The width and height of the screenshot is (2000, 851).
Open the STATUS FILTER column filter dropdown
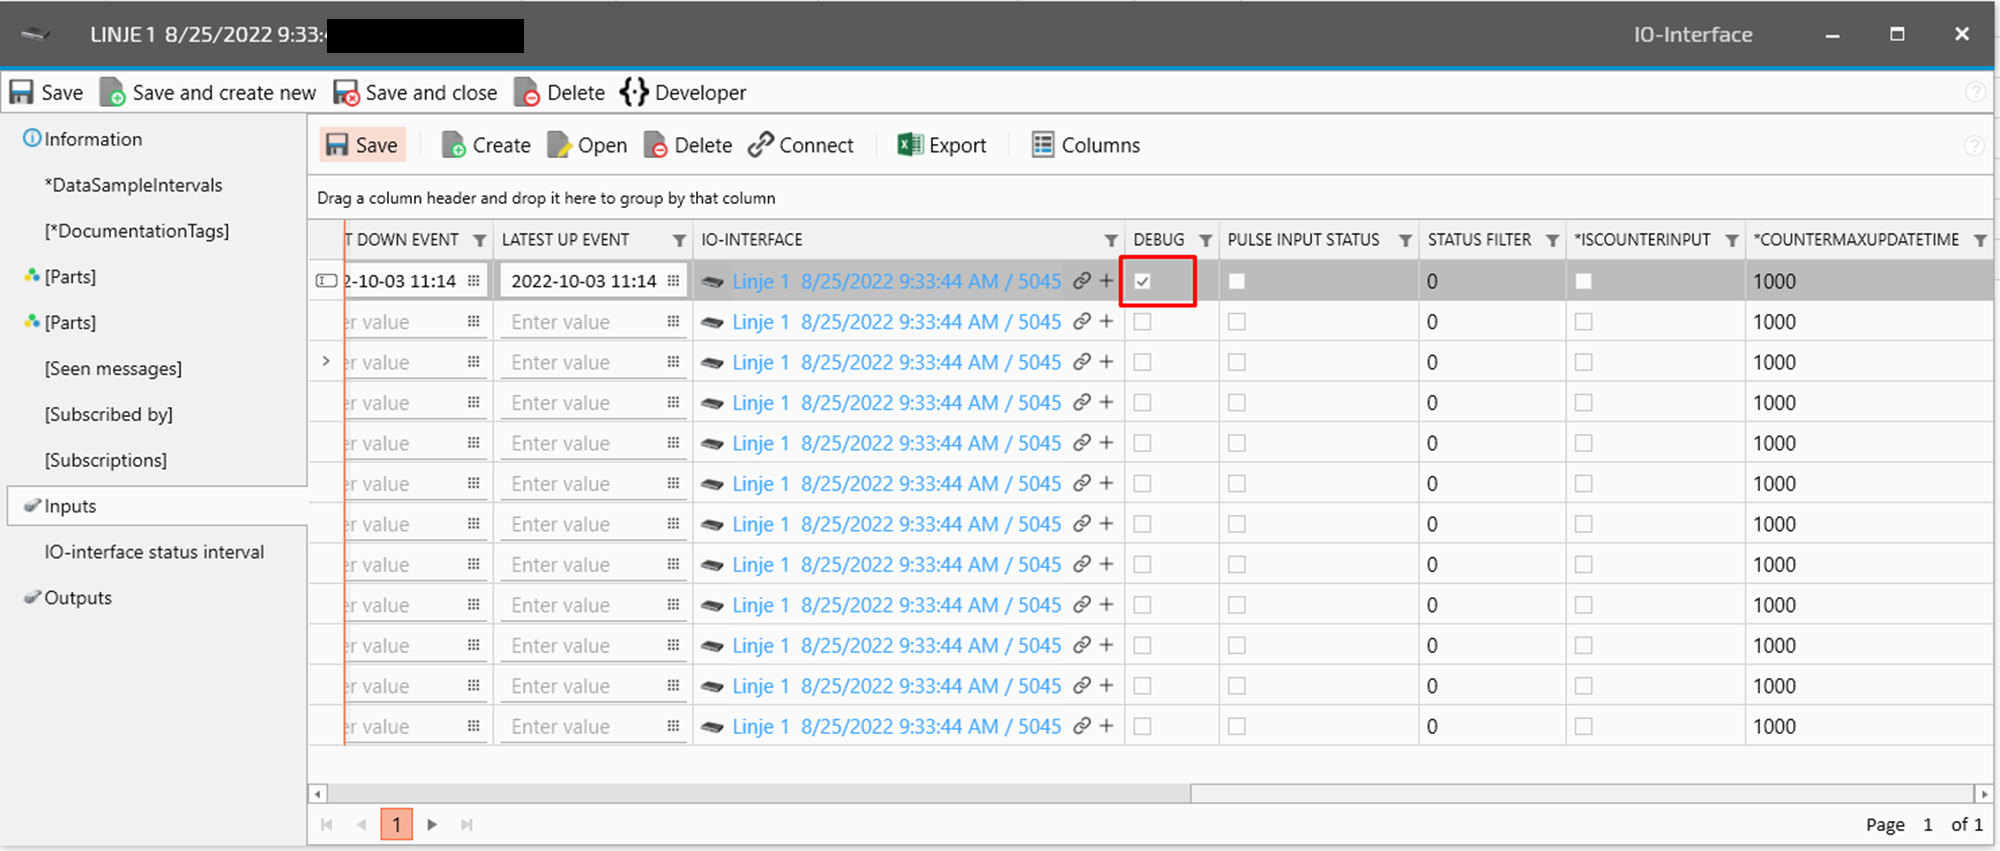[x=1552, y=240]
